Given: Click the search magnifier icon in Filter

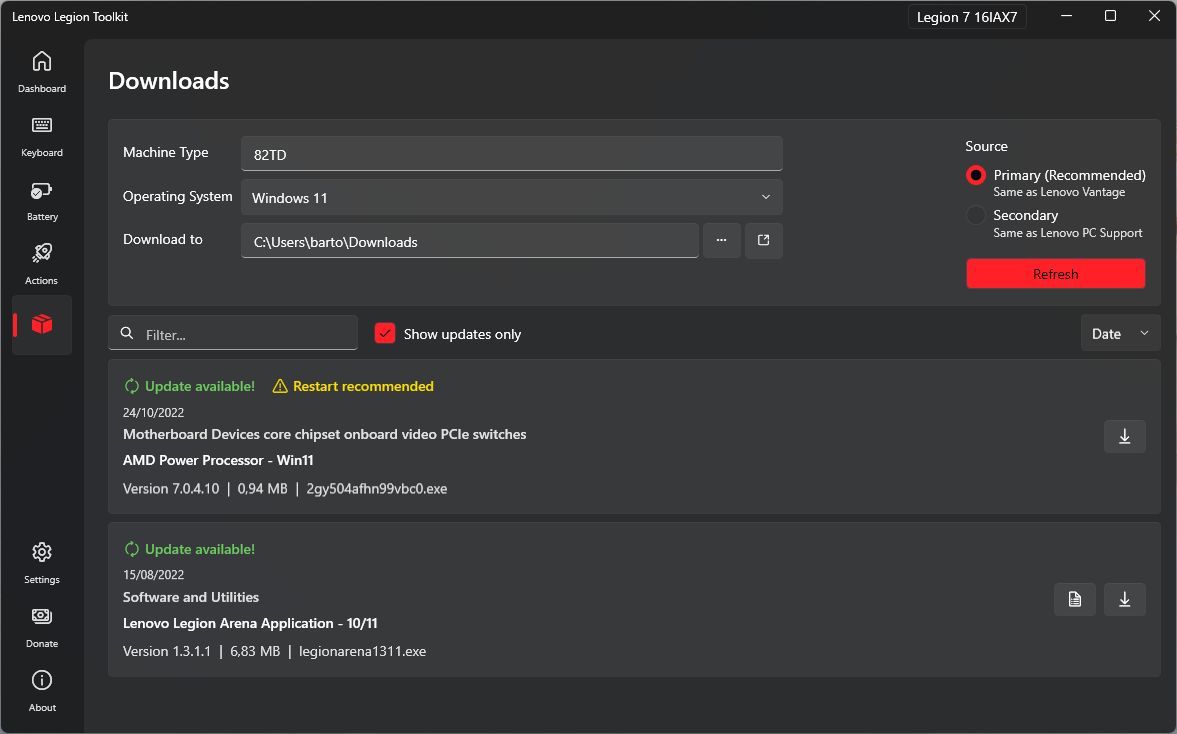Looking at the screenshot, I should pos(127,333).
